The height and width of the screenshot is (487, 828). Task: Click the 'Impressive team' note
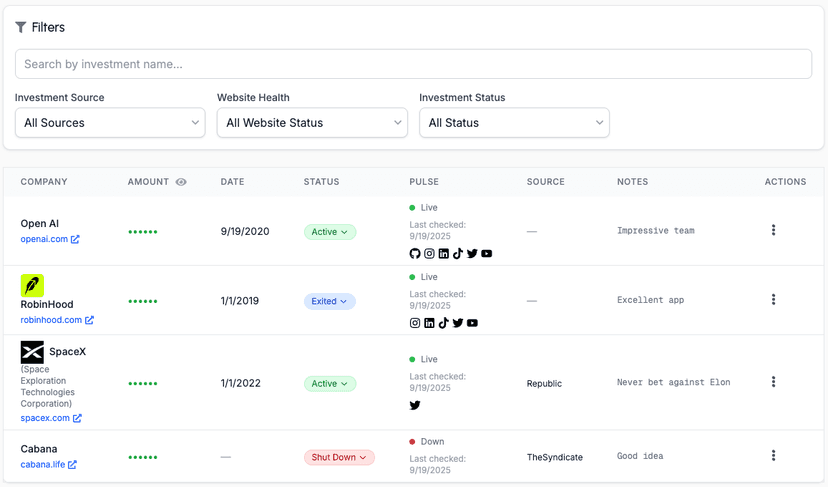656,231
